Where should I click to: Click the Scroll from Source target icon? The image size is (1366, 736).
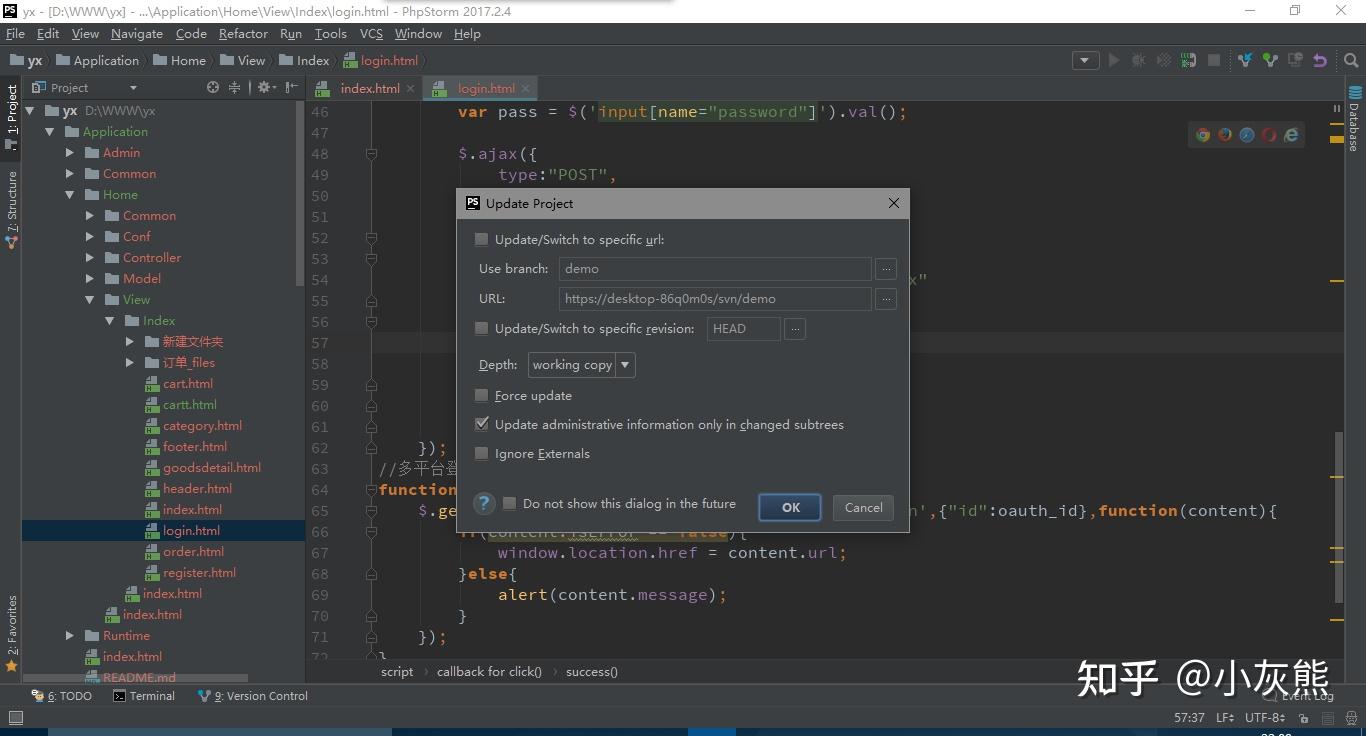coord(213,88)
